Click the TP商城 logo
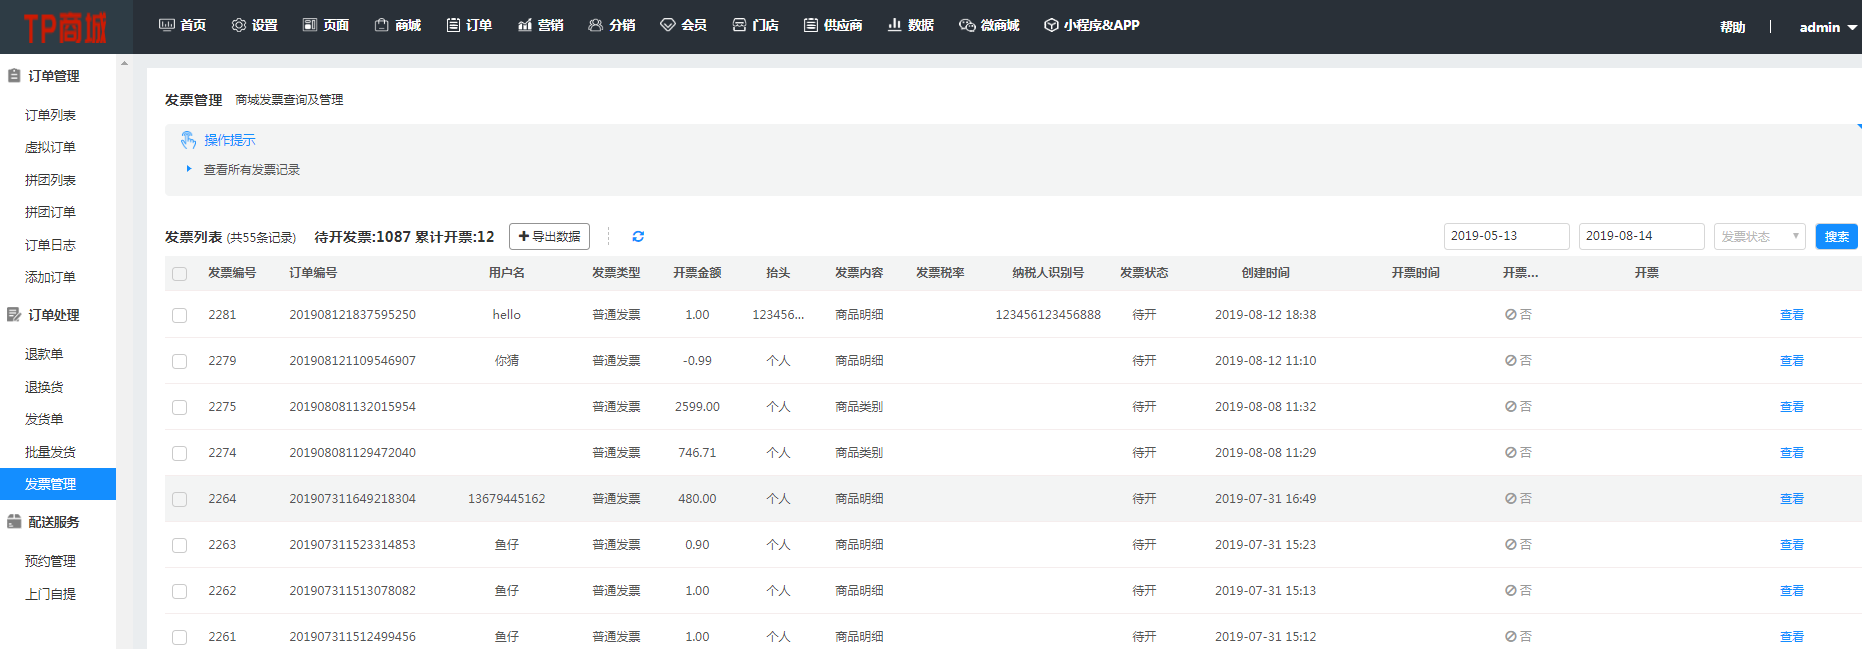This screenshot has height=649, width=1862. point(65,28)
